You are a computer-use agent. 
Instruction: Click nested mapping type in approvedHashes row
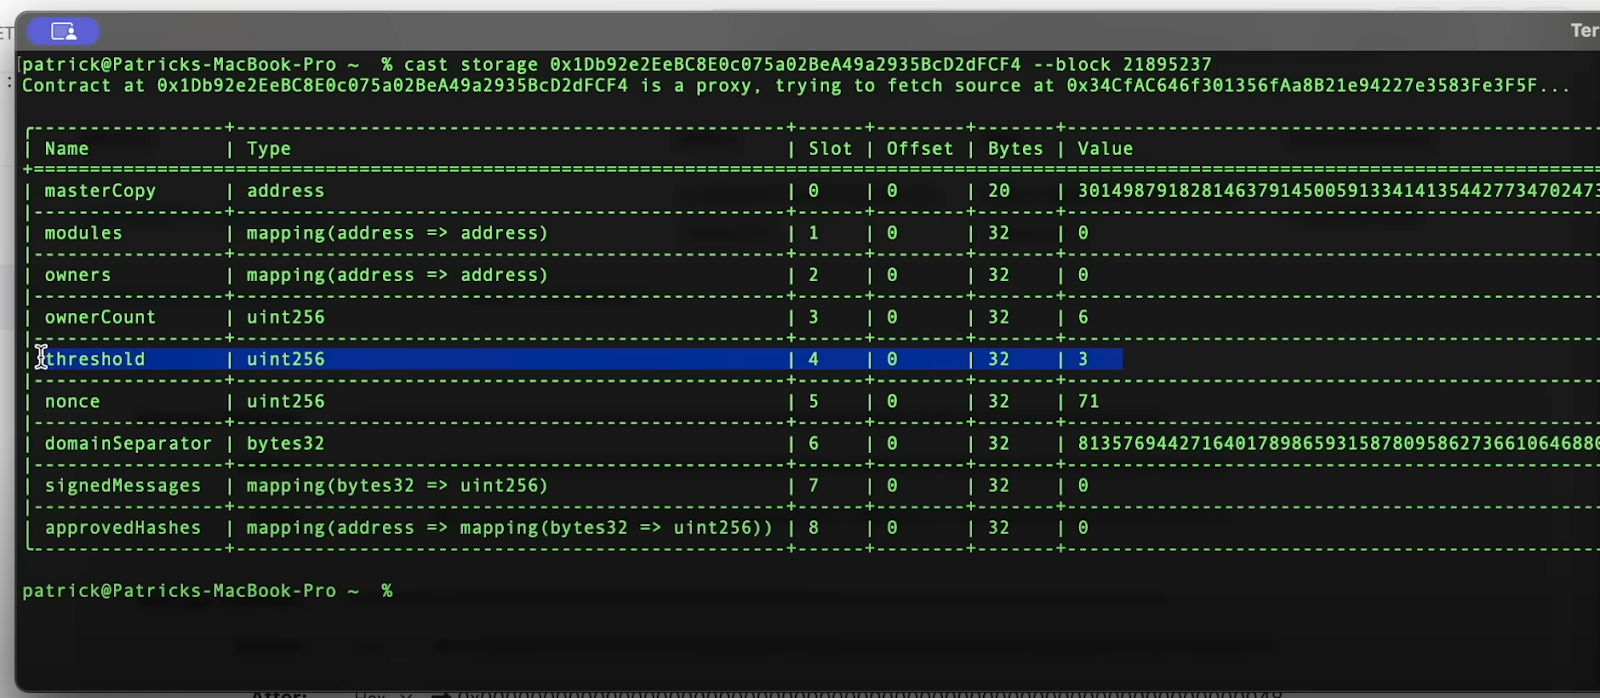tap(510, 527)
